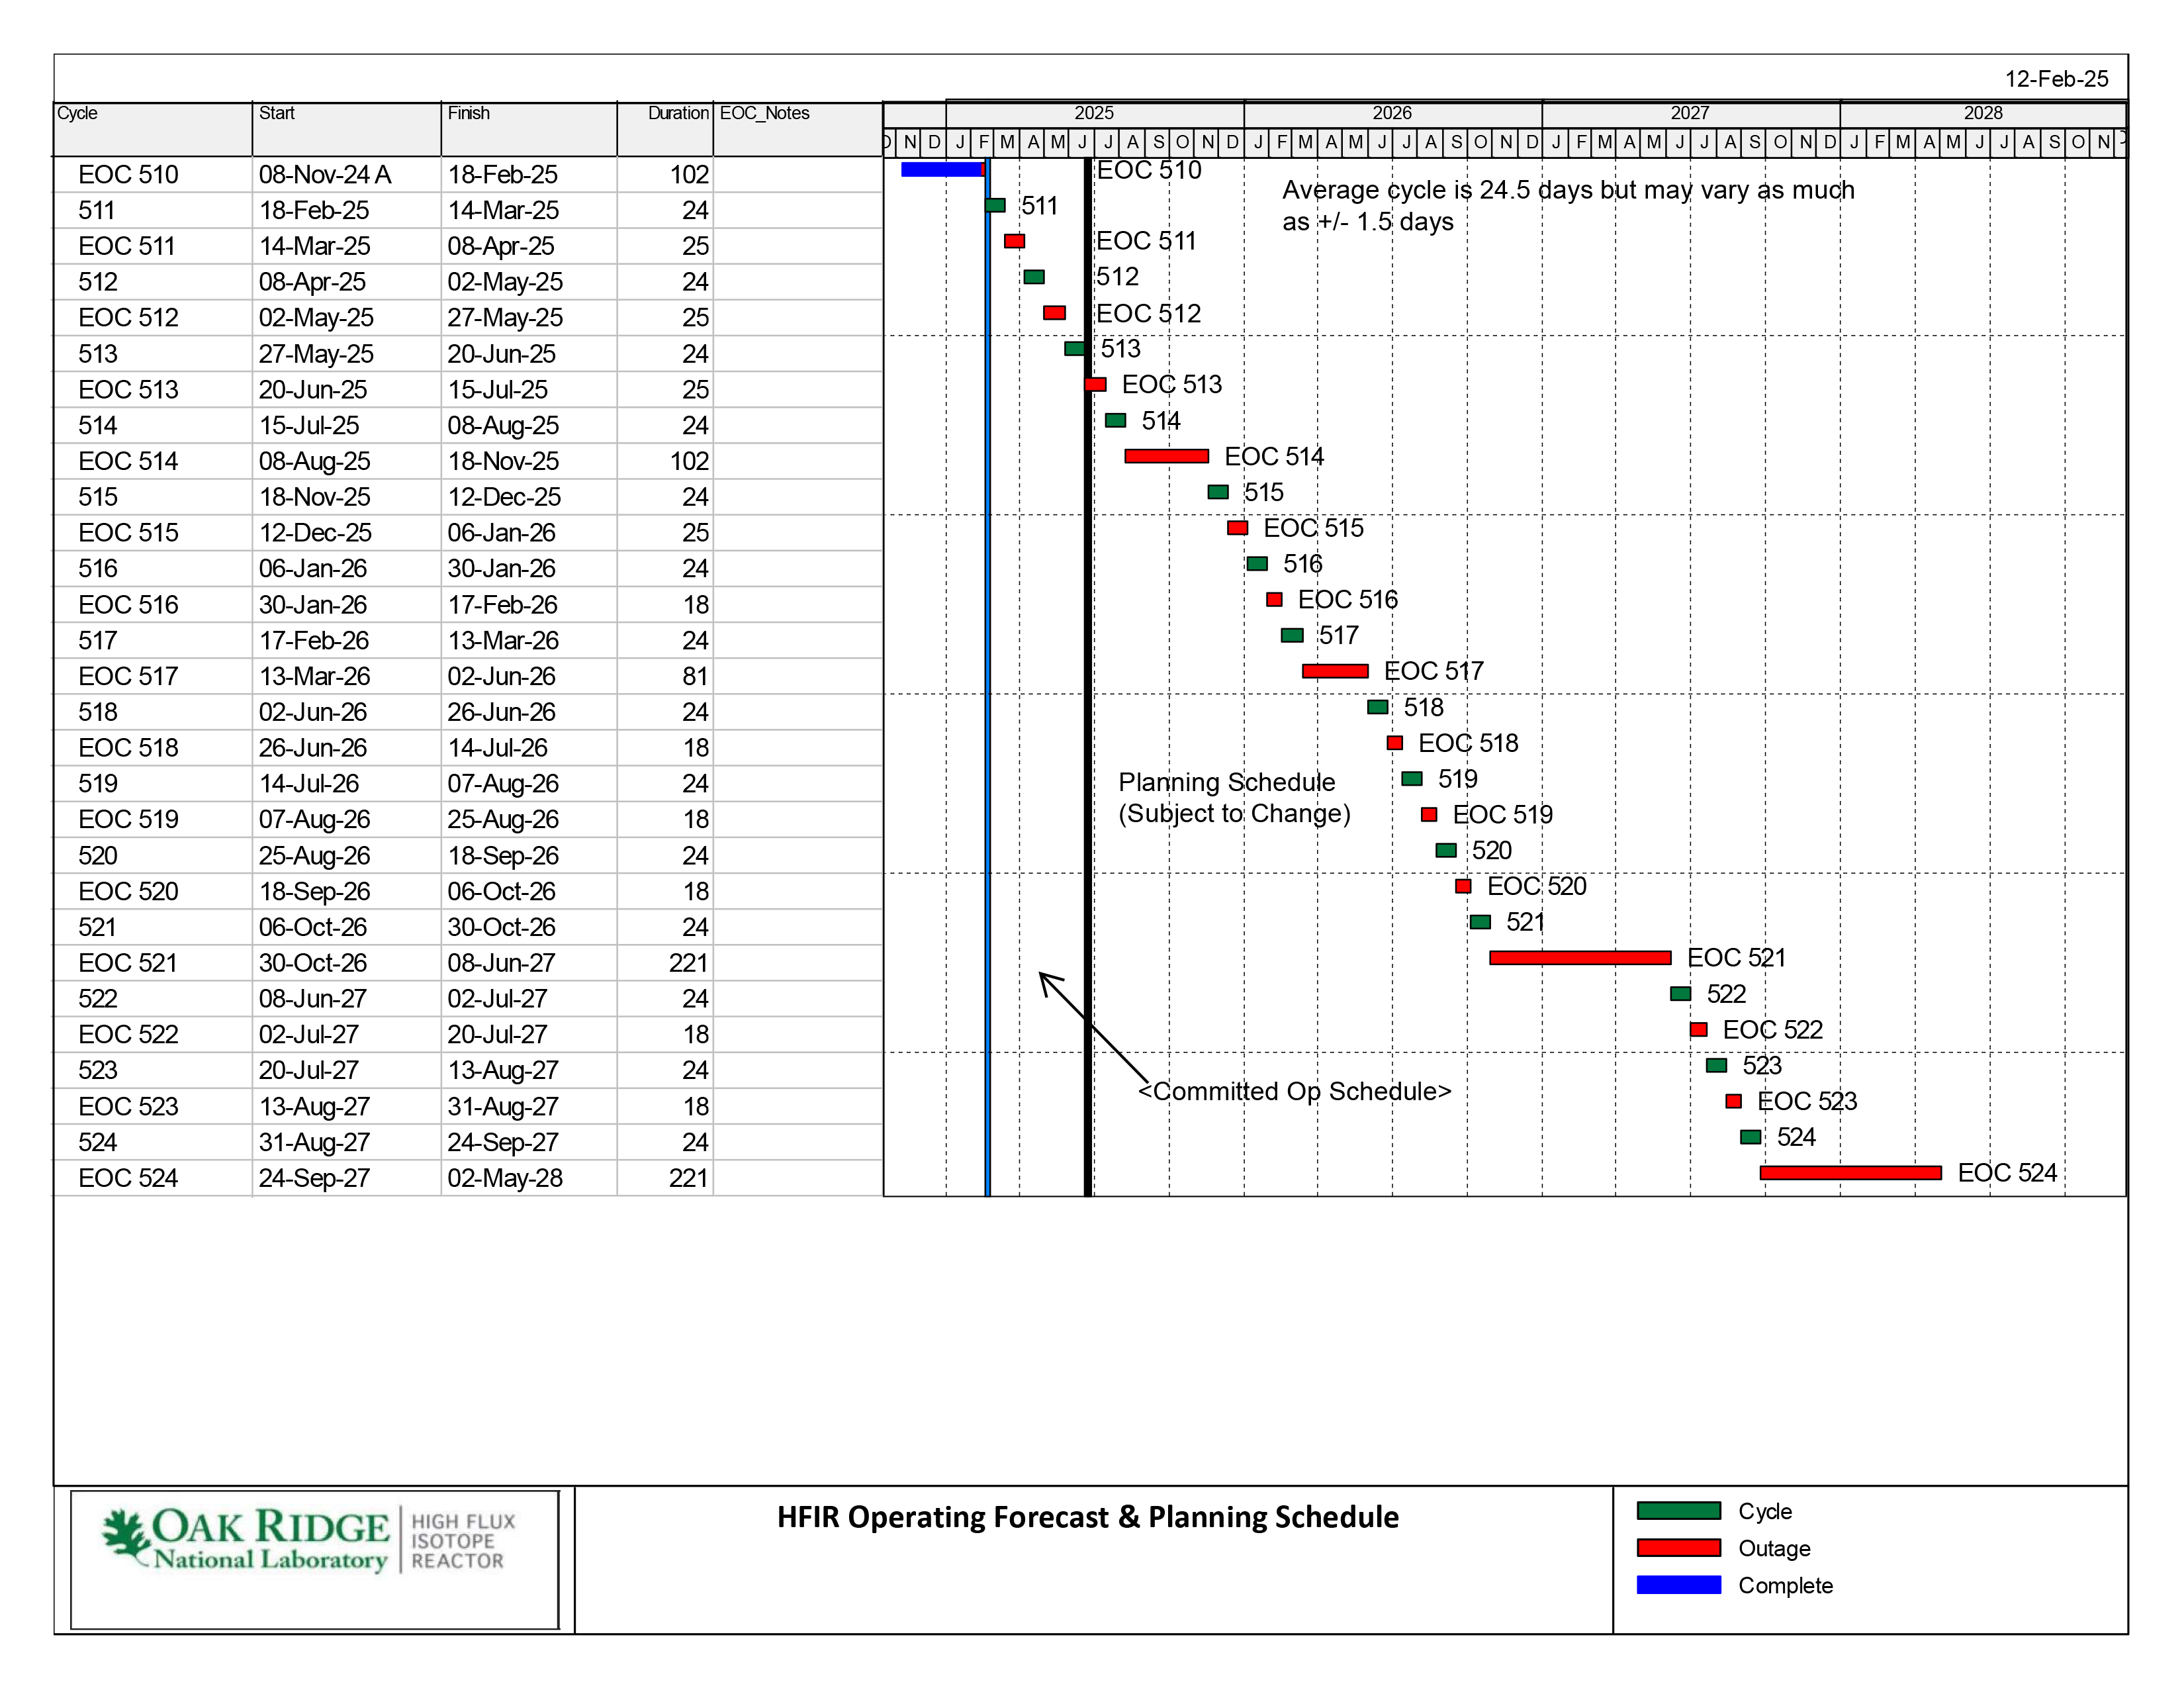Viewport: 2184px width, 1688px height.
Task: Click the red EOC 524 outage bar
Action: (x=1850, y=1173)
